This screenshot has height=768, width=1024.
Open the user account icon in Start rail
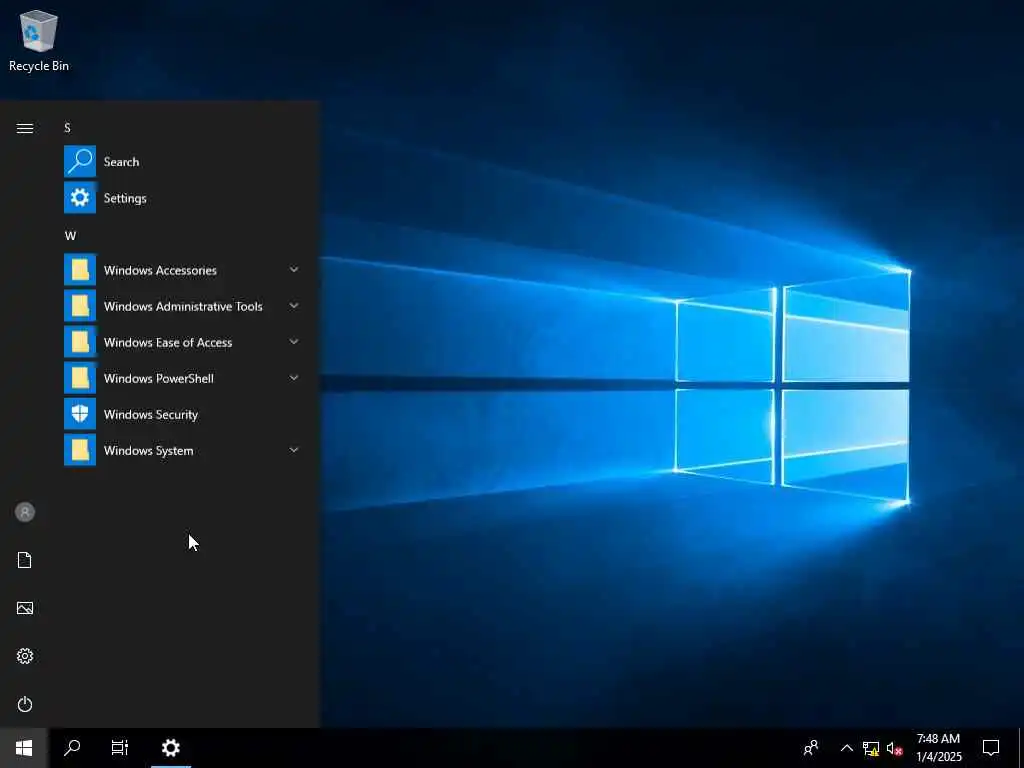click(x=25, y=512)
